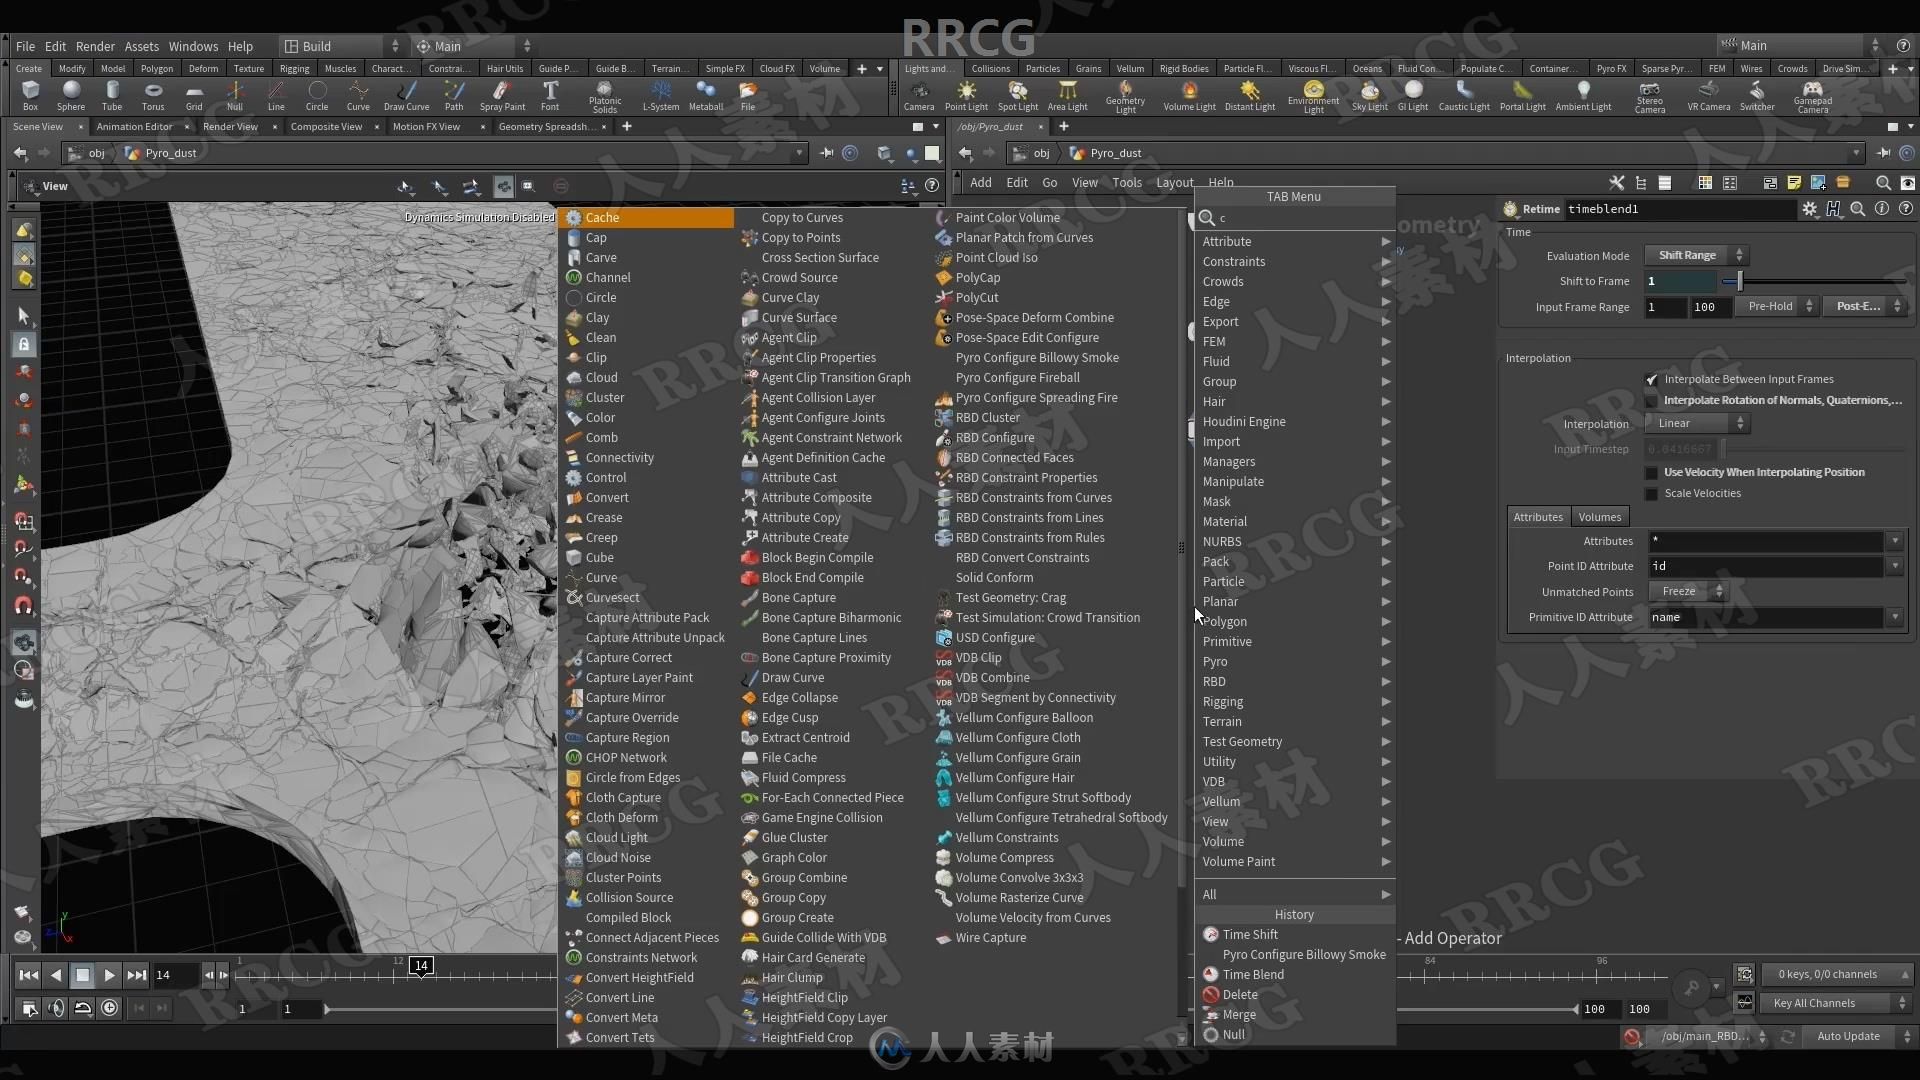1920x1080 pixels.
Task: Click Add Operator button in panel
Action: 1453,936
